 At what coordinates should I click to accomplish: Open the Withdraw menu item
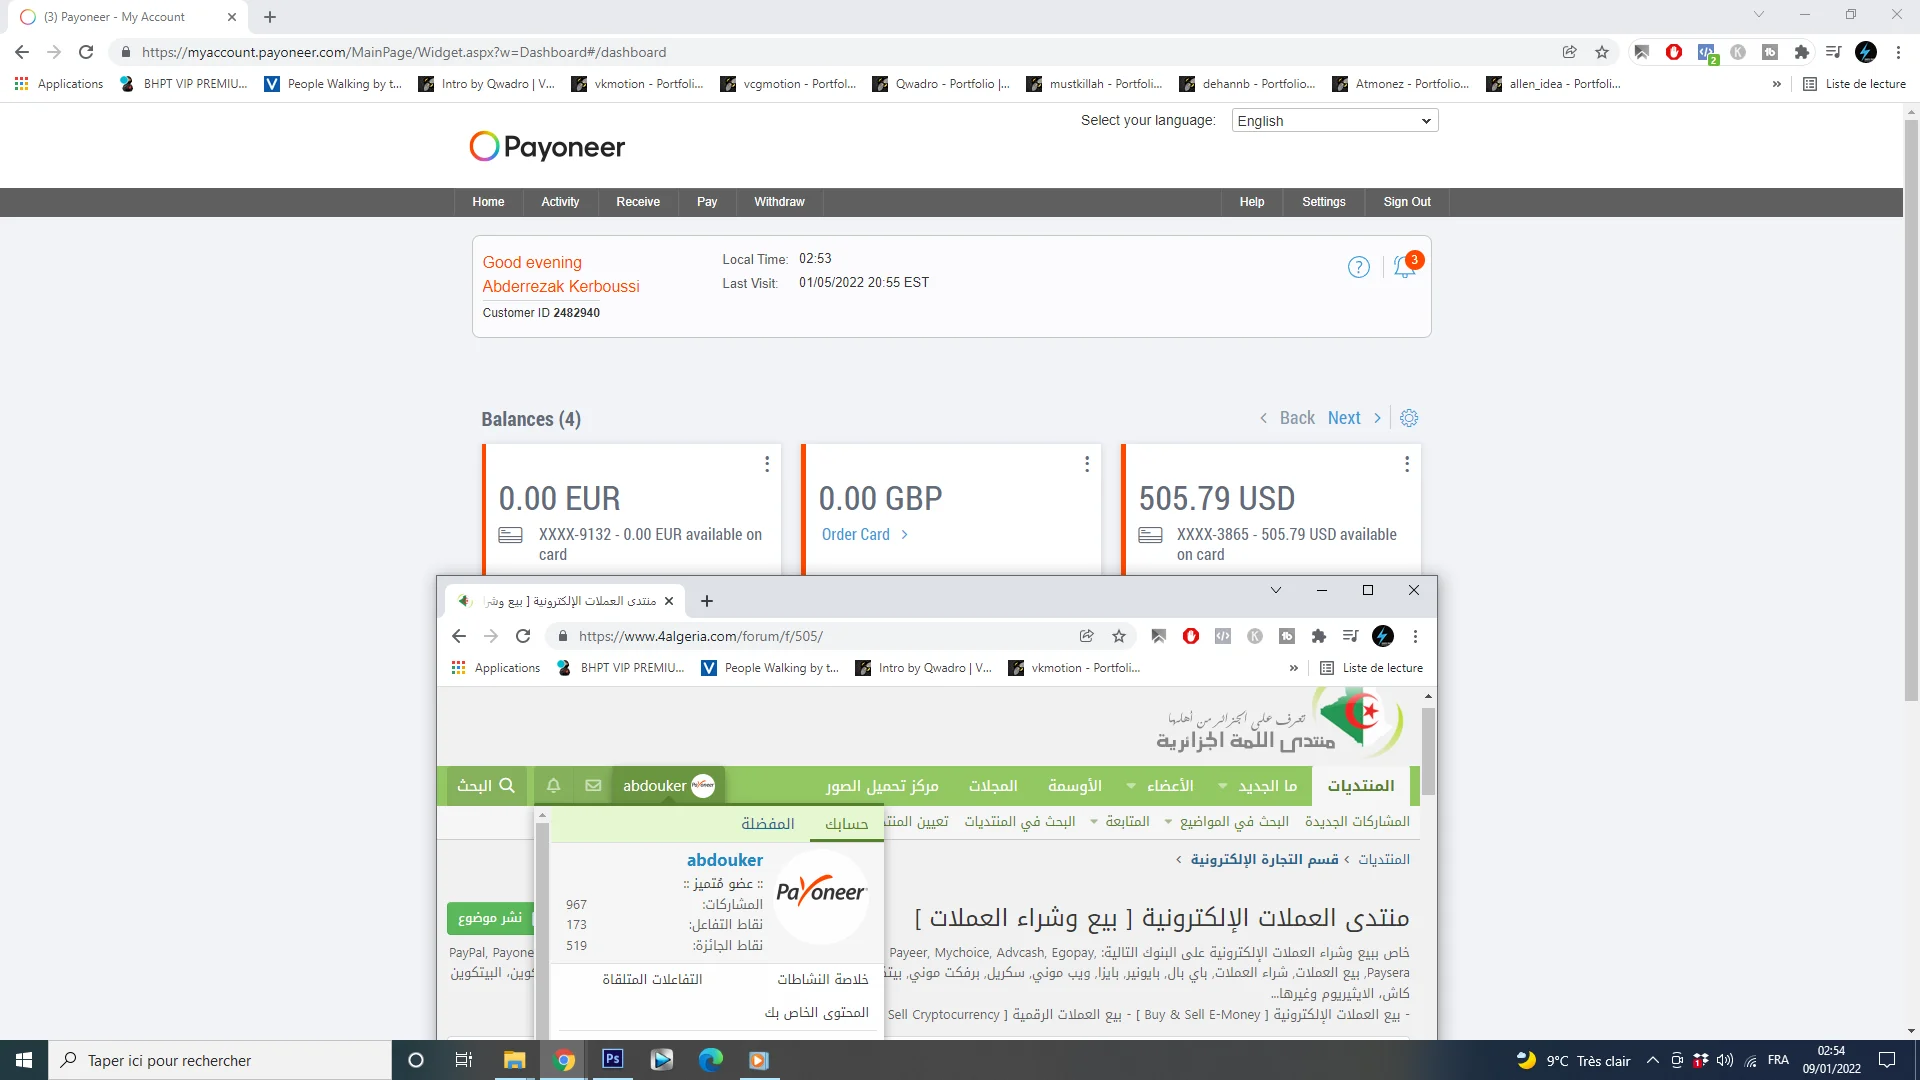click(779, 202)
